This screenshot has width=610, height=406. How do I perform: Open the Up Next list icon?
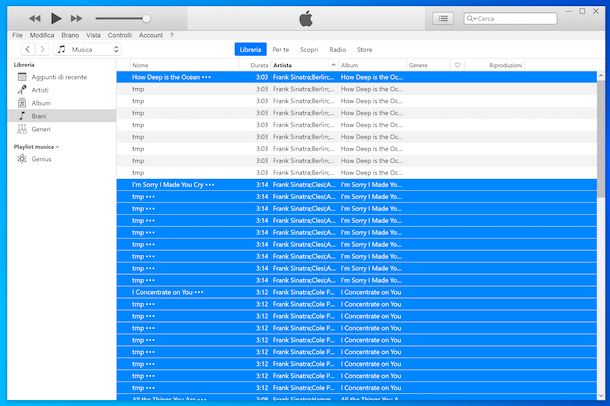point(443,18)
